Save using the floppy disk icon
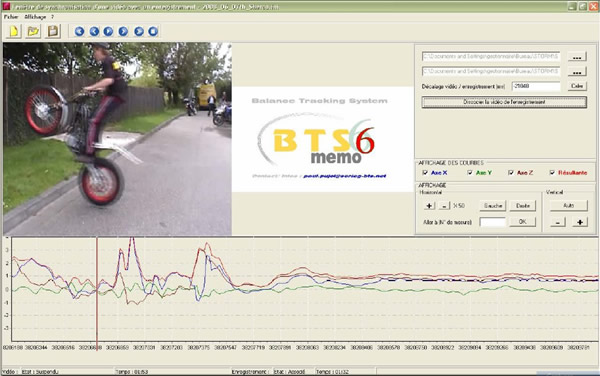600x376 pixels. coord(53,31)
